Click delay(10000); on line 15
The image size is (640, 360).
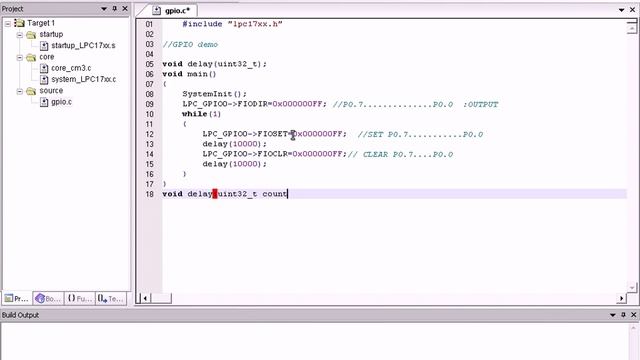pos(234,164)
